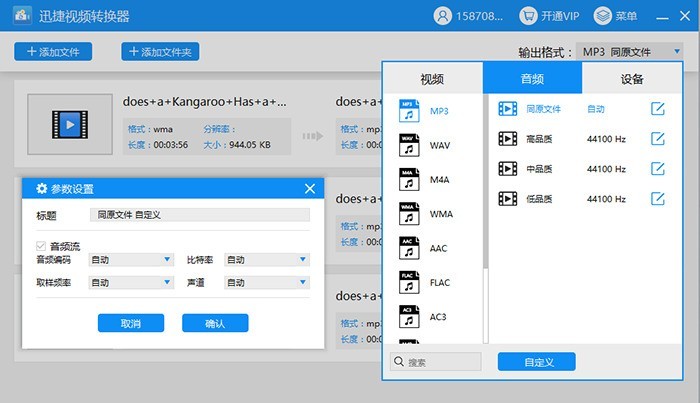Switch to the 视频 tab
The image size is (700, 403).
(432, 79)
